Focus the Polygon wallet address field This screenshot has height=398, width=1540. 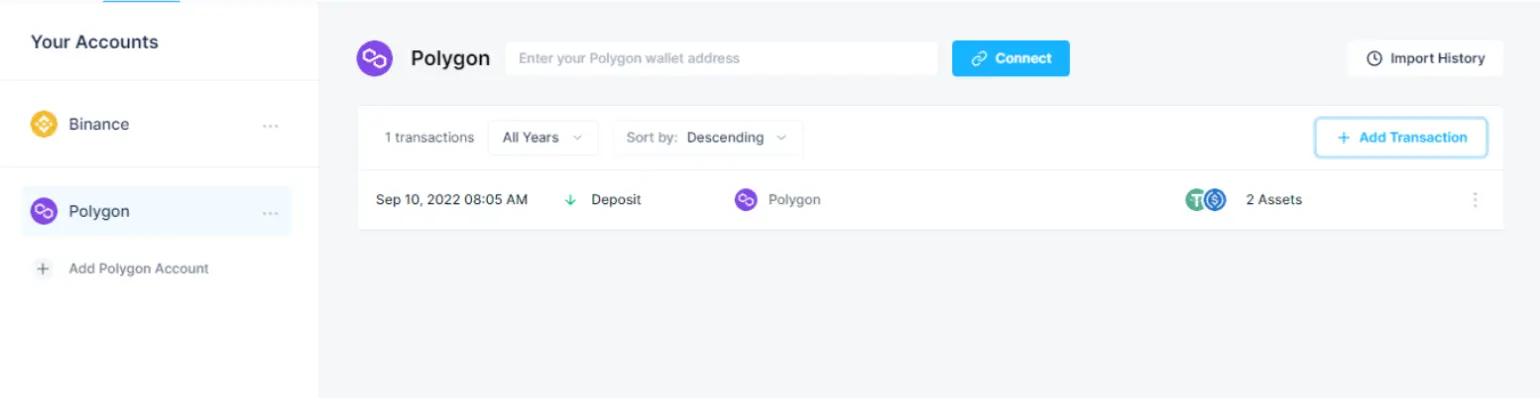coord(721,58)
